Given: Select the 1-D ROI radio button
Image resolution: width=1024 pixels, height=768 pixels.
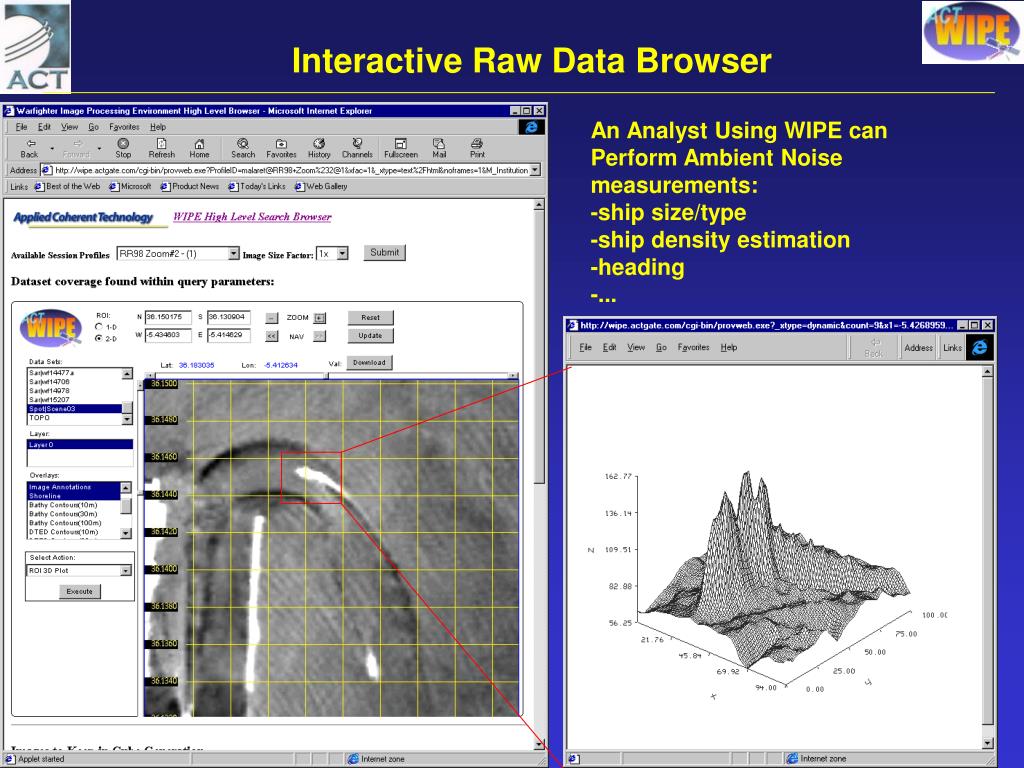Looking at the screenshot, I should tap(99, 327).
